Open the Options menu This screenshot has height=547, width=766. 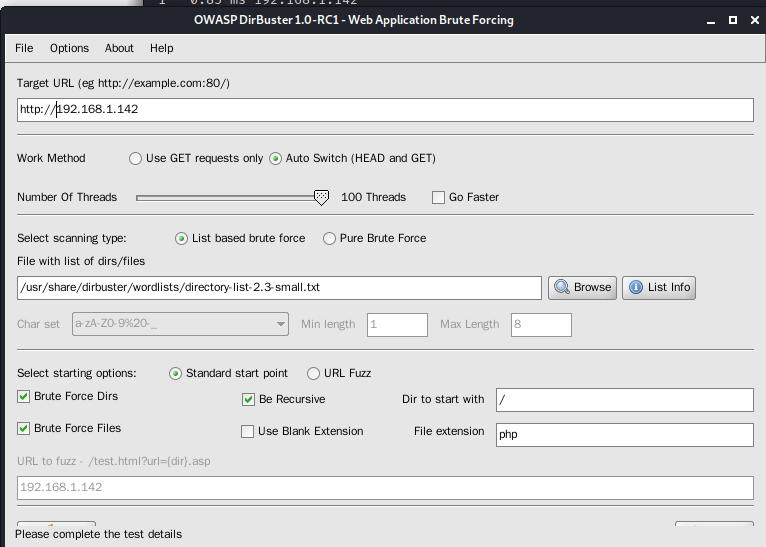pyautogui.click(x=69, y=48)
